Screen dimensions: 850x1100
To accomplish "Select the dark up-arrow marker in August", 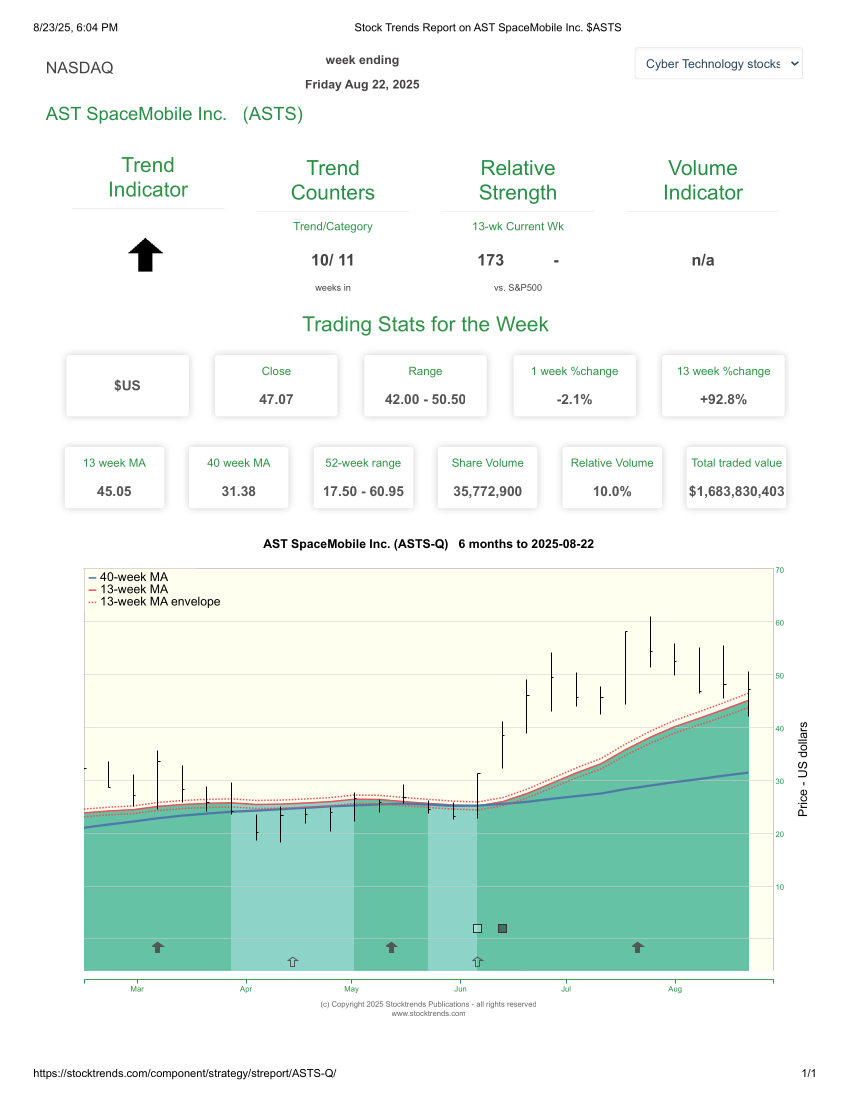I will click(638, 947).
